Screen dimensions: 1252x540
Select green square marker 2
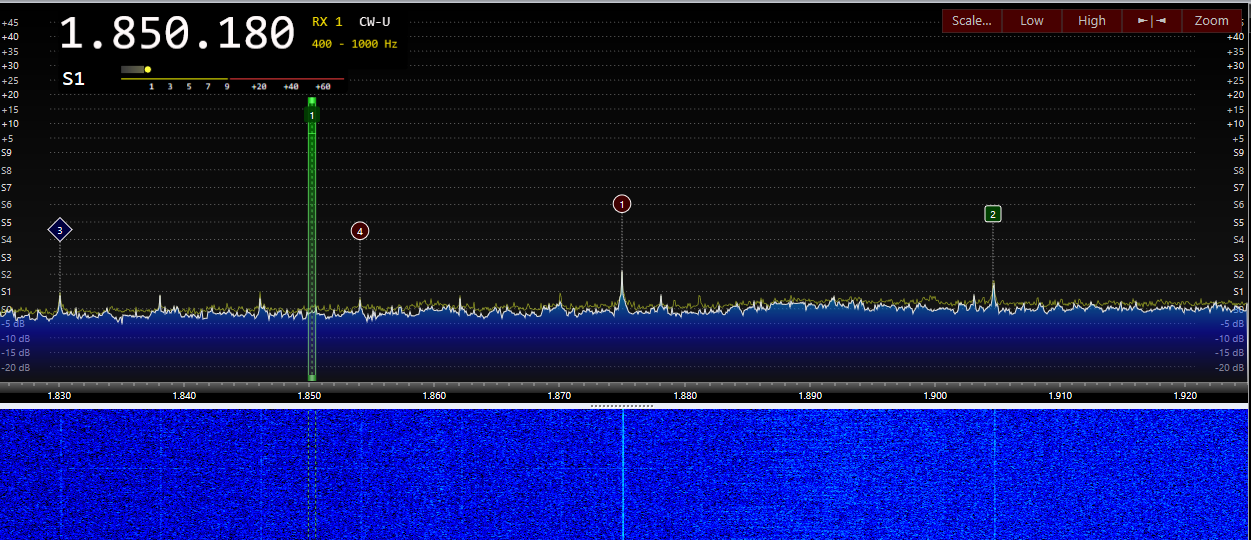[x=992, y=213]
